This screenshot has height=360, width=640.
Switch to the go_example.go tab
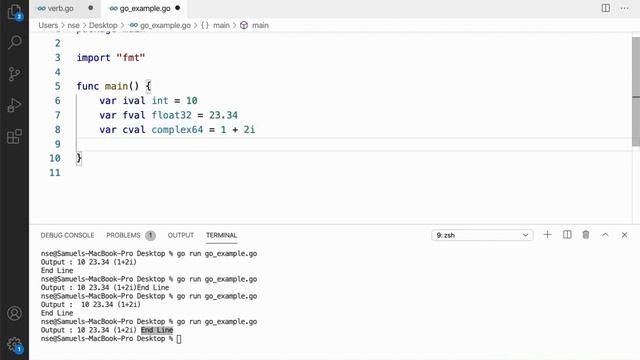coord(145,8)
